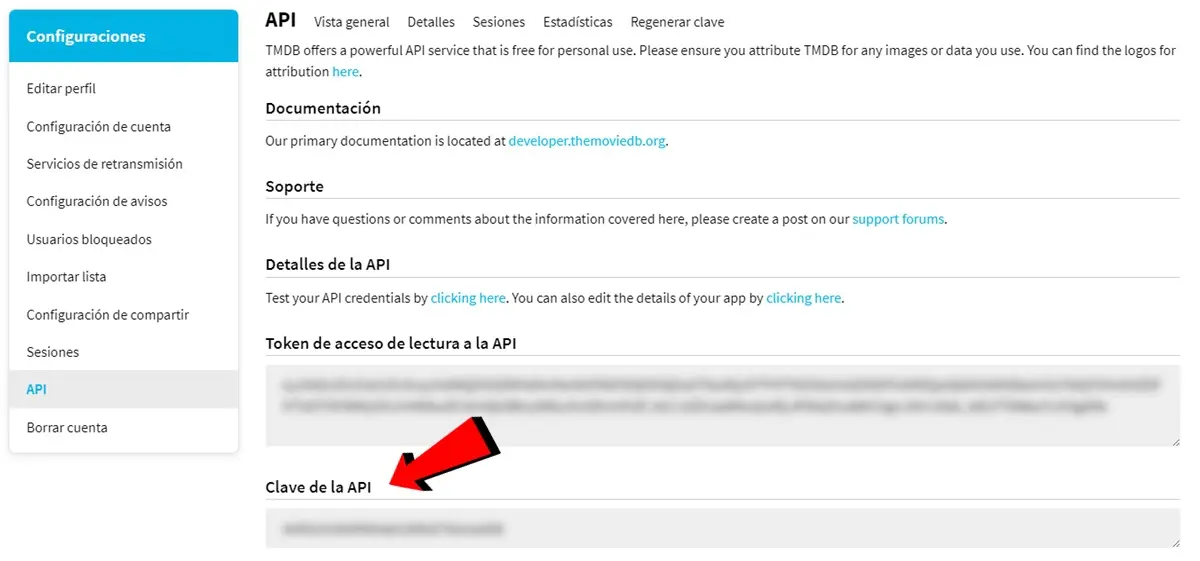Go to Configuración de avisos
The width and height of the screenshot is (1200, 561).
(x=96, y=202)
